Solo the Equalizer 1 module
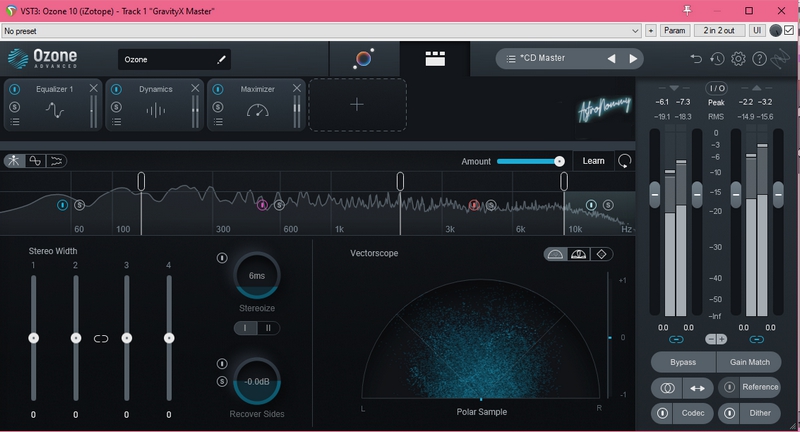 click(15, 107)
